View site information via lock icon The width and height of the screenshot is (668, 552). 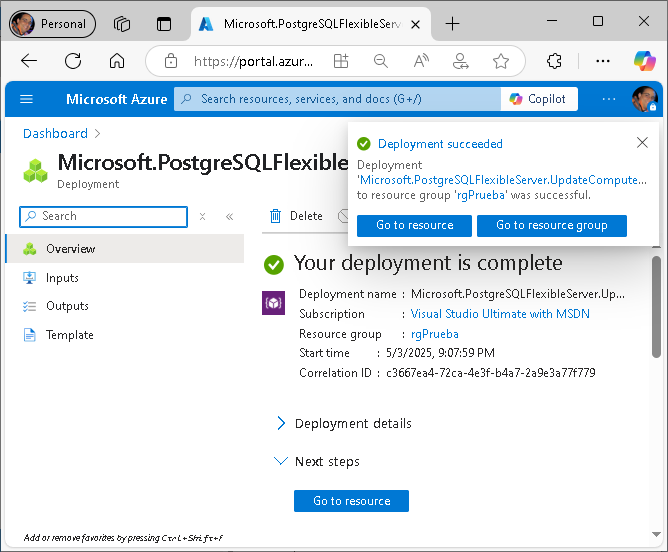(171, 61)
